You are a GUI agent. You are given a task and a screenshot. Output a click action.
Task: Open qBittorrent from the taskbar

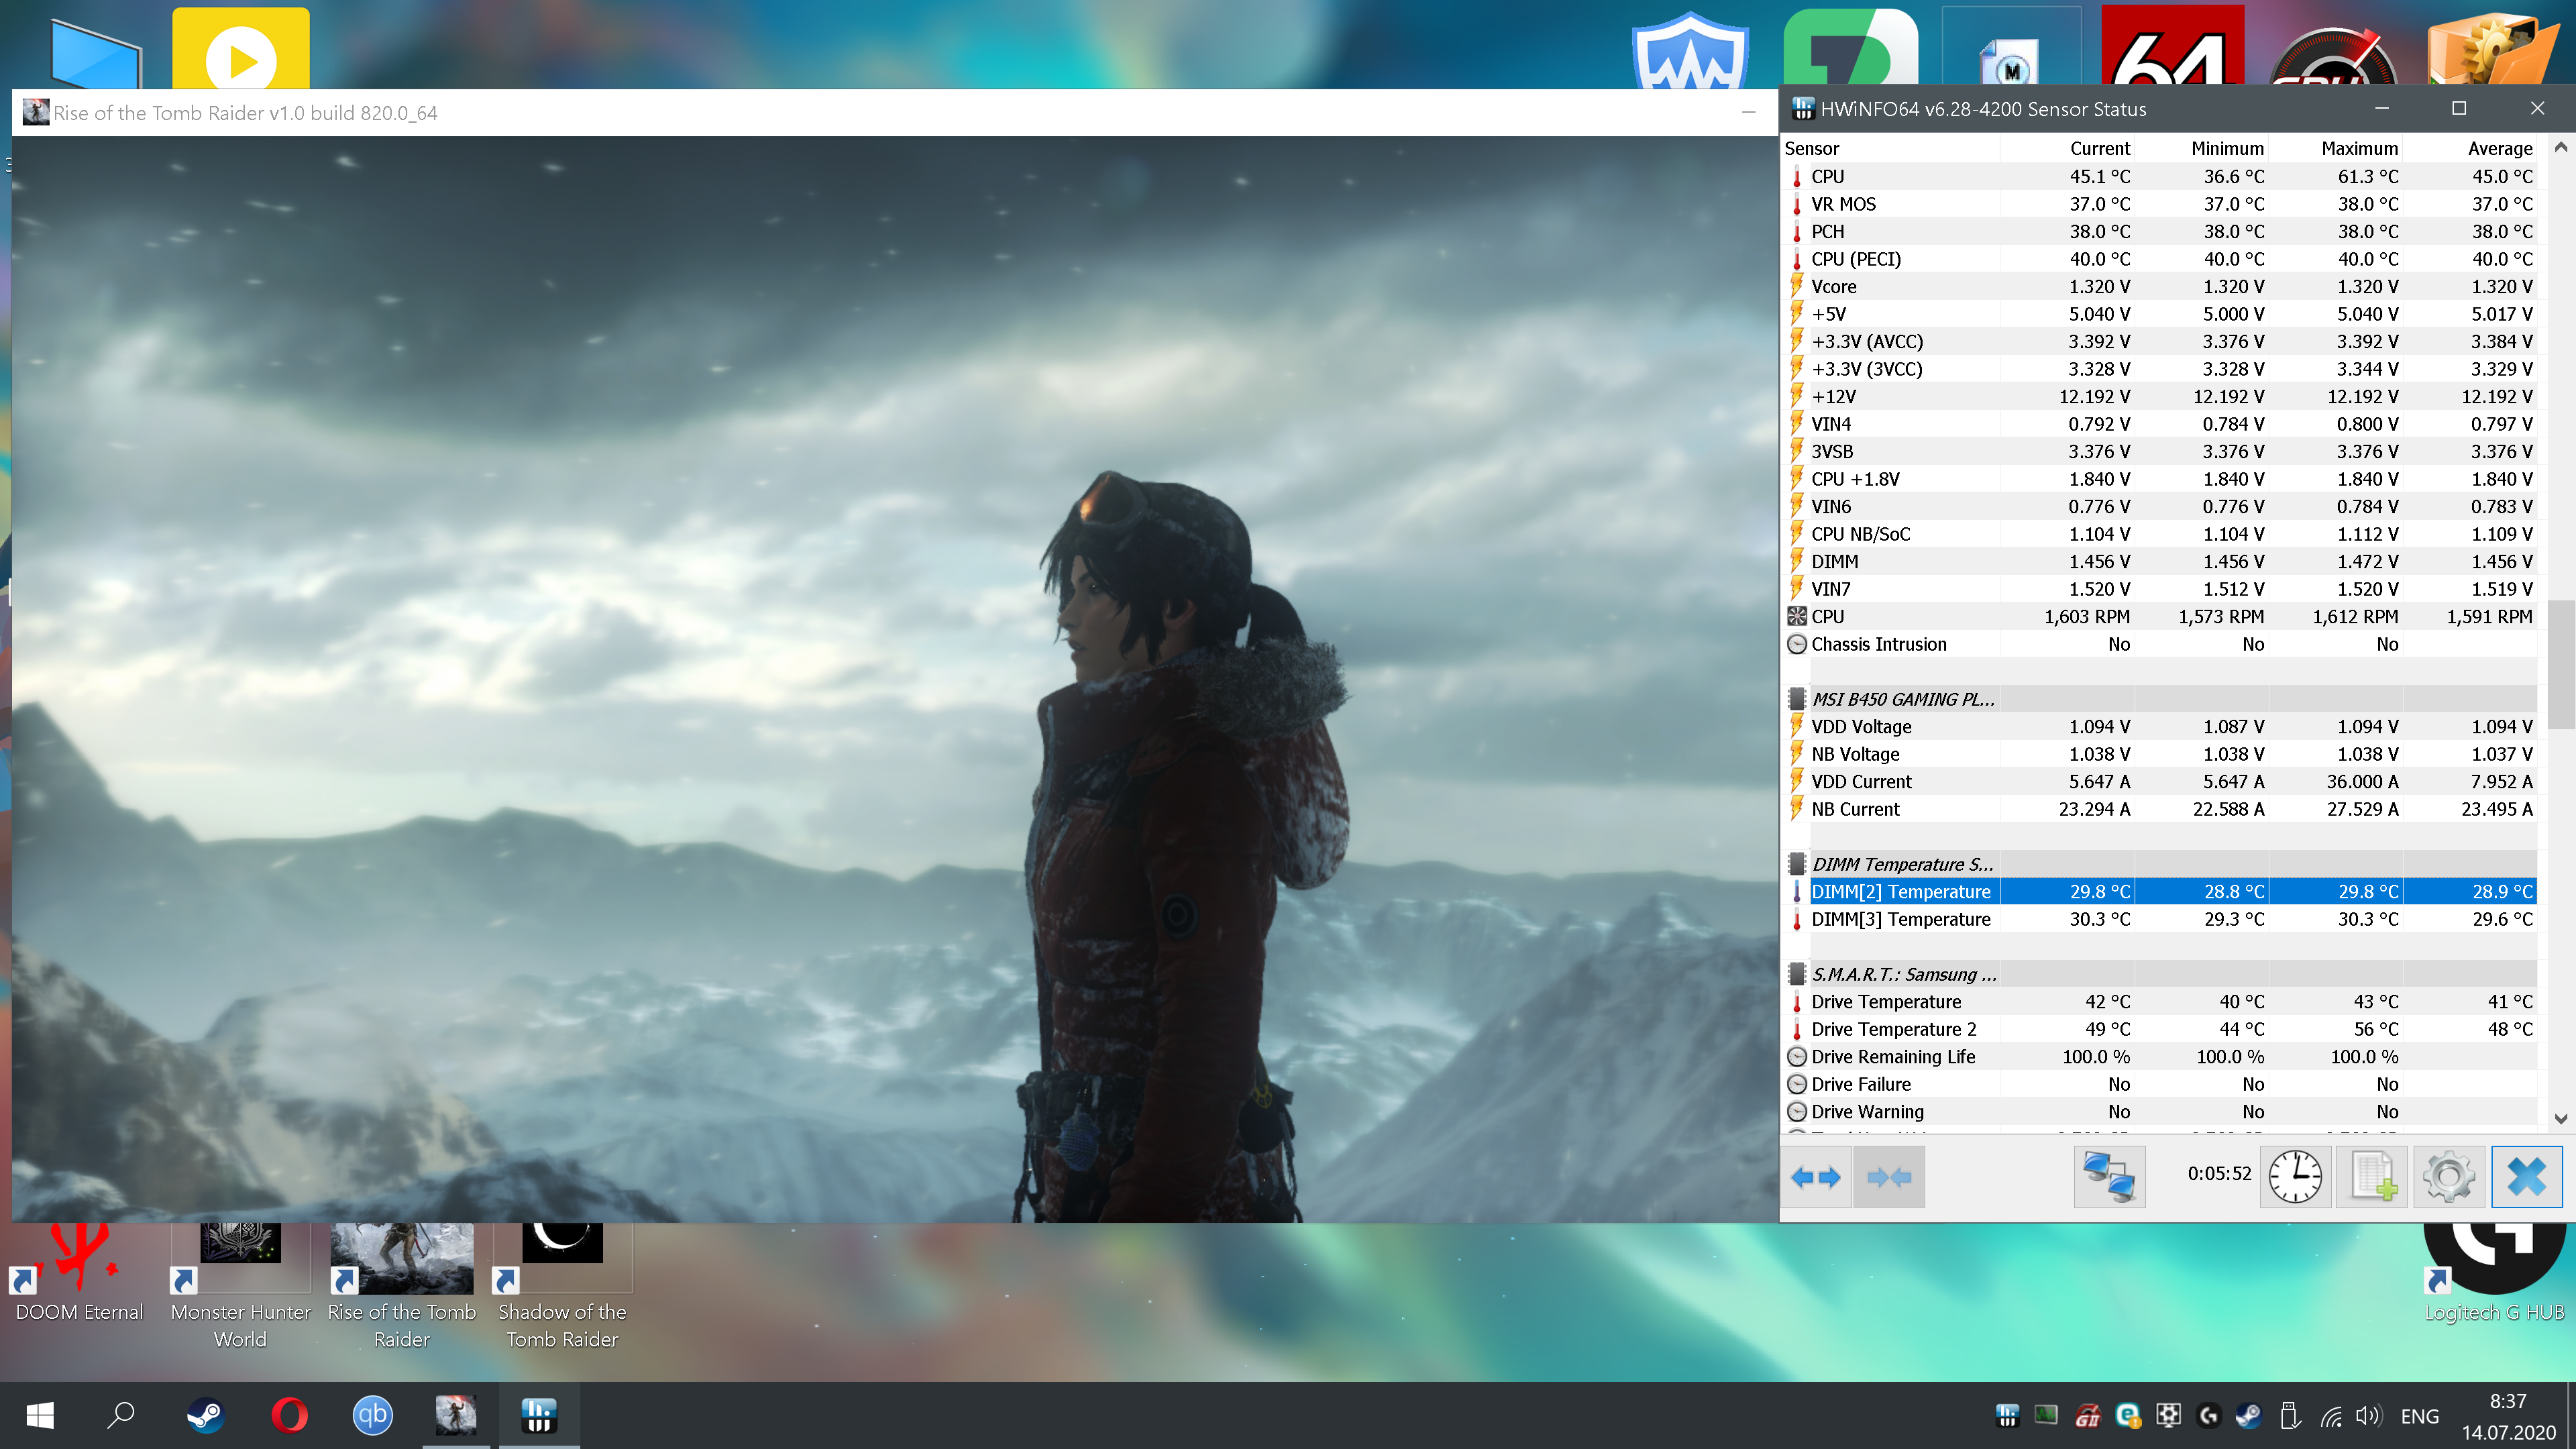373,1415
